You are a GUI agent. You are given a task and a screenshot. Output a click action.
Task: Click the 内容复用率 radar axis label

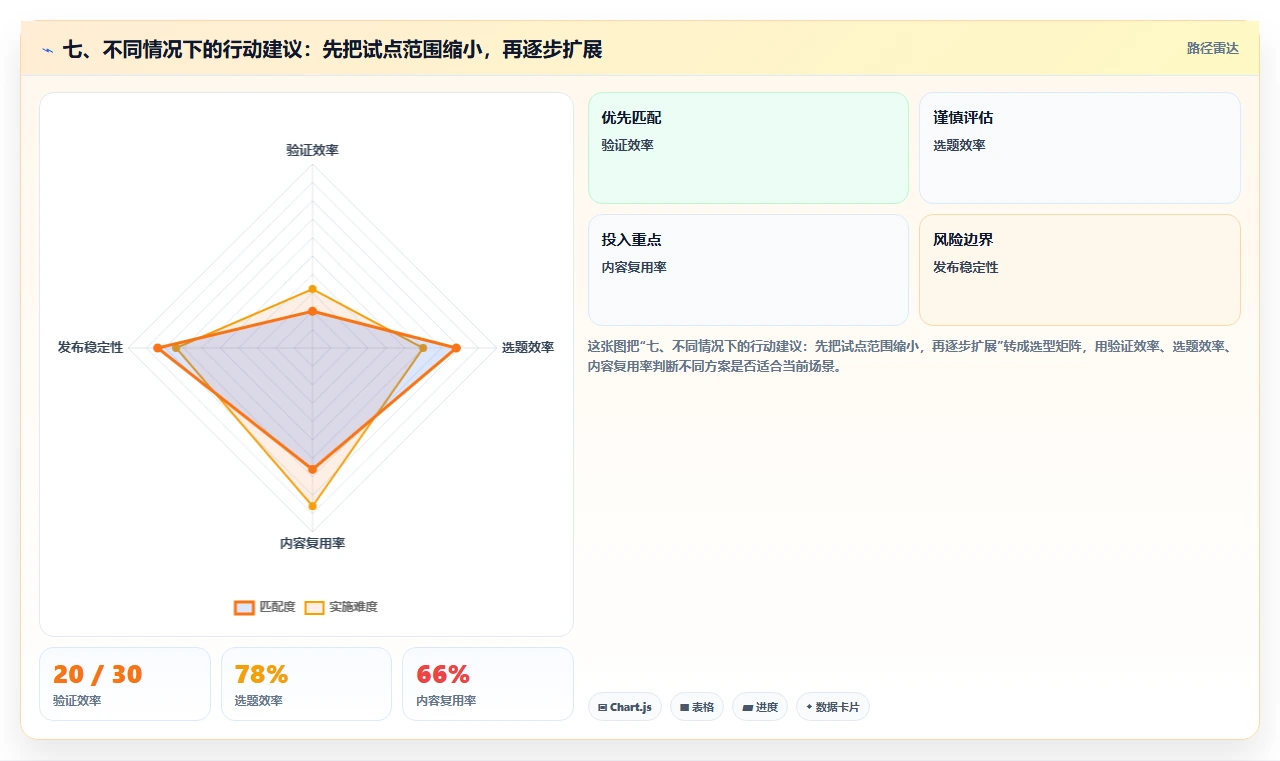click(312, 543)
